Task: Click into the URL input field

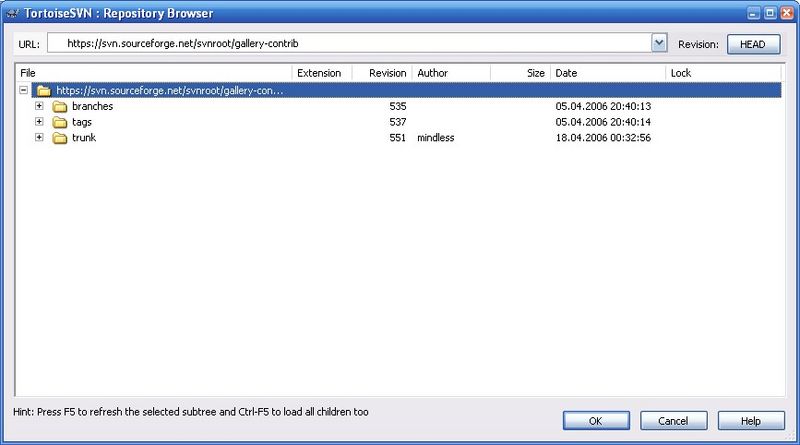Action: click(x=349, y=43)
